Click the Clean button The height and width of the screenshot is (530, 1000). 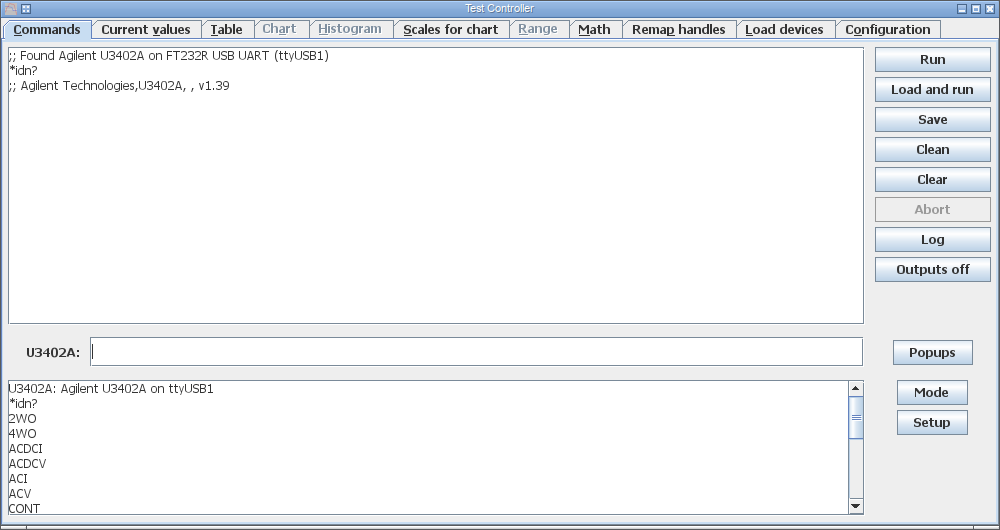(x=932, y=149)
